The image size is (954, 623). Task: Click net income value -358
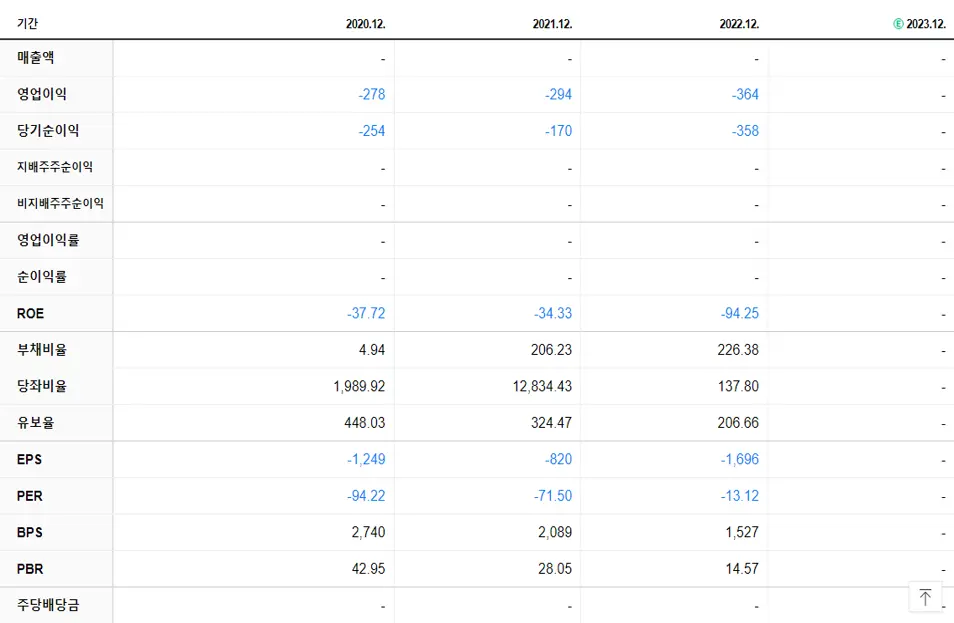tap(745, 131)
